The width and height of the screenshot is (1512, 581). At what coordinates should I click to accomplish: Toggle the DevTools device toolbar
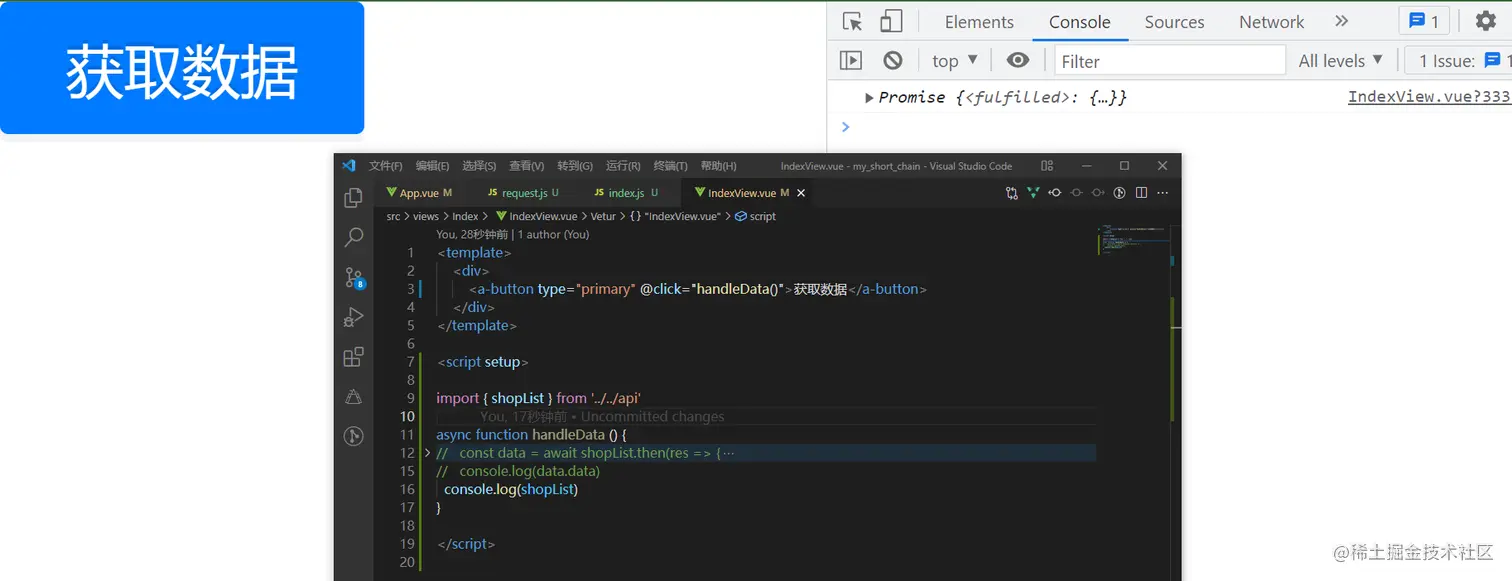click(890, 22)
